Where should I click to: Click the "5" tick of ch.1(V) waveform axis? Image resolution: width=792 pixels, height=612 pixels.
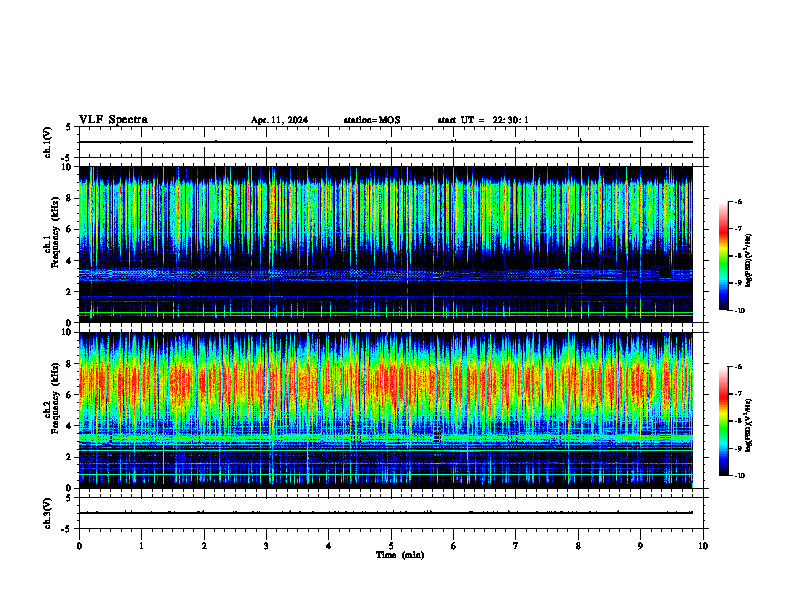point(68,127)
